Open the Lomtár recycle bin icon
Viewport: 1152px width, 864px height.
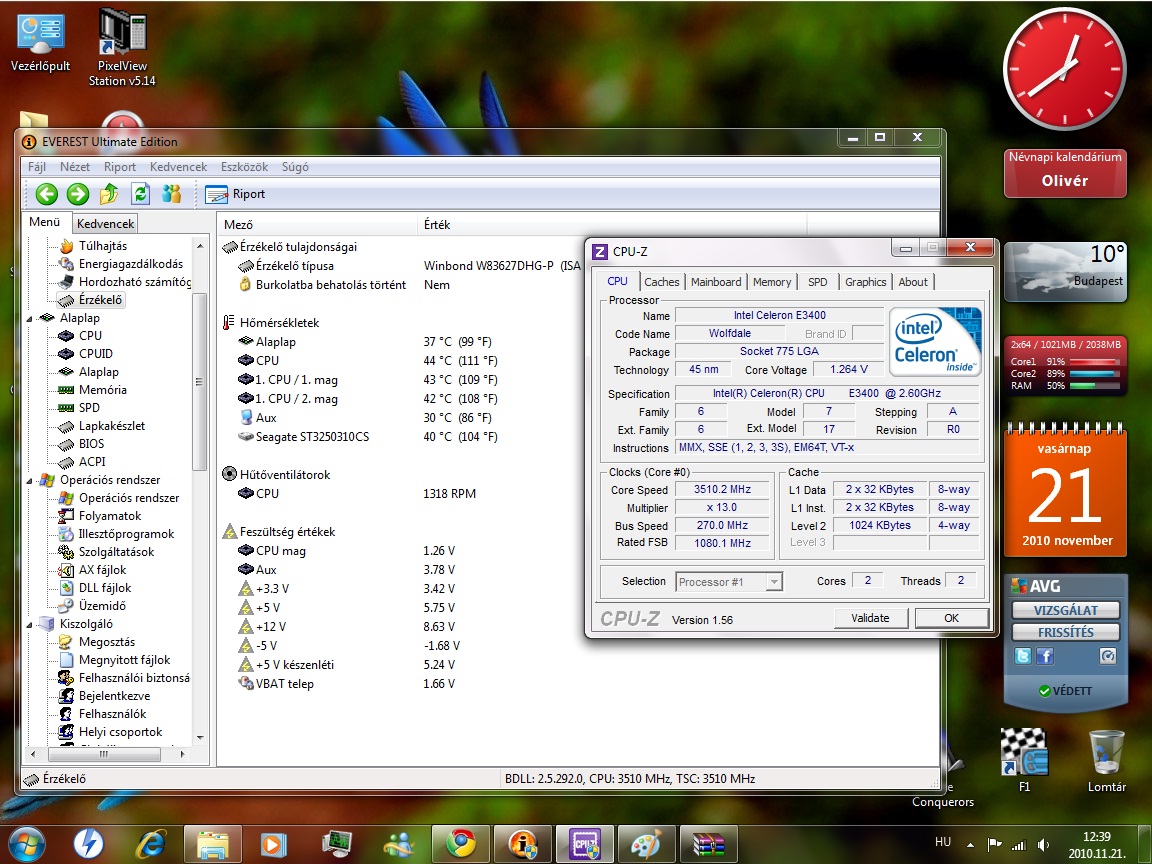(1106, 760)
